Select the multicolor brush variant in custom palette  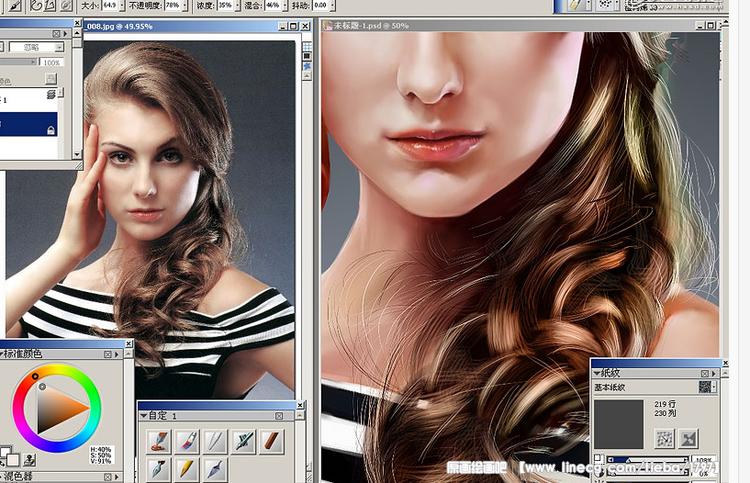187,441
